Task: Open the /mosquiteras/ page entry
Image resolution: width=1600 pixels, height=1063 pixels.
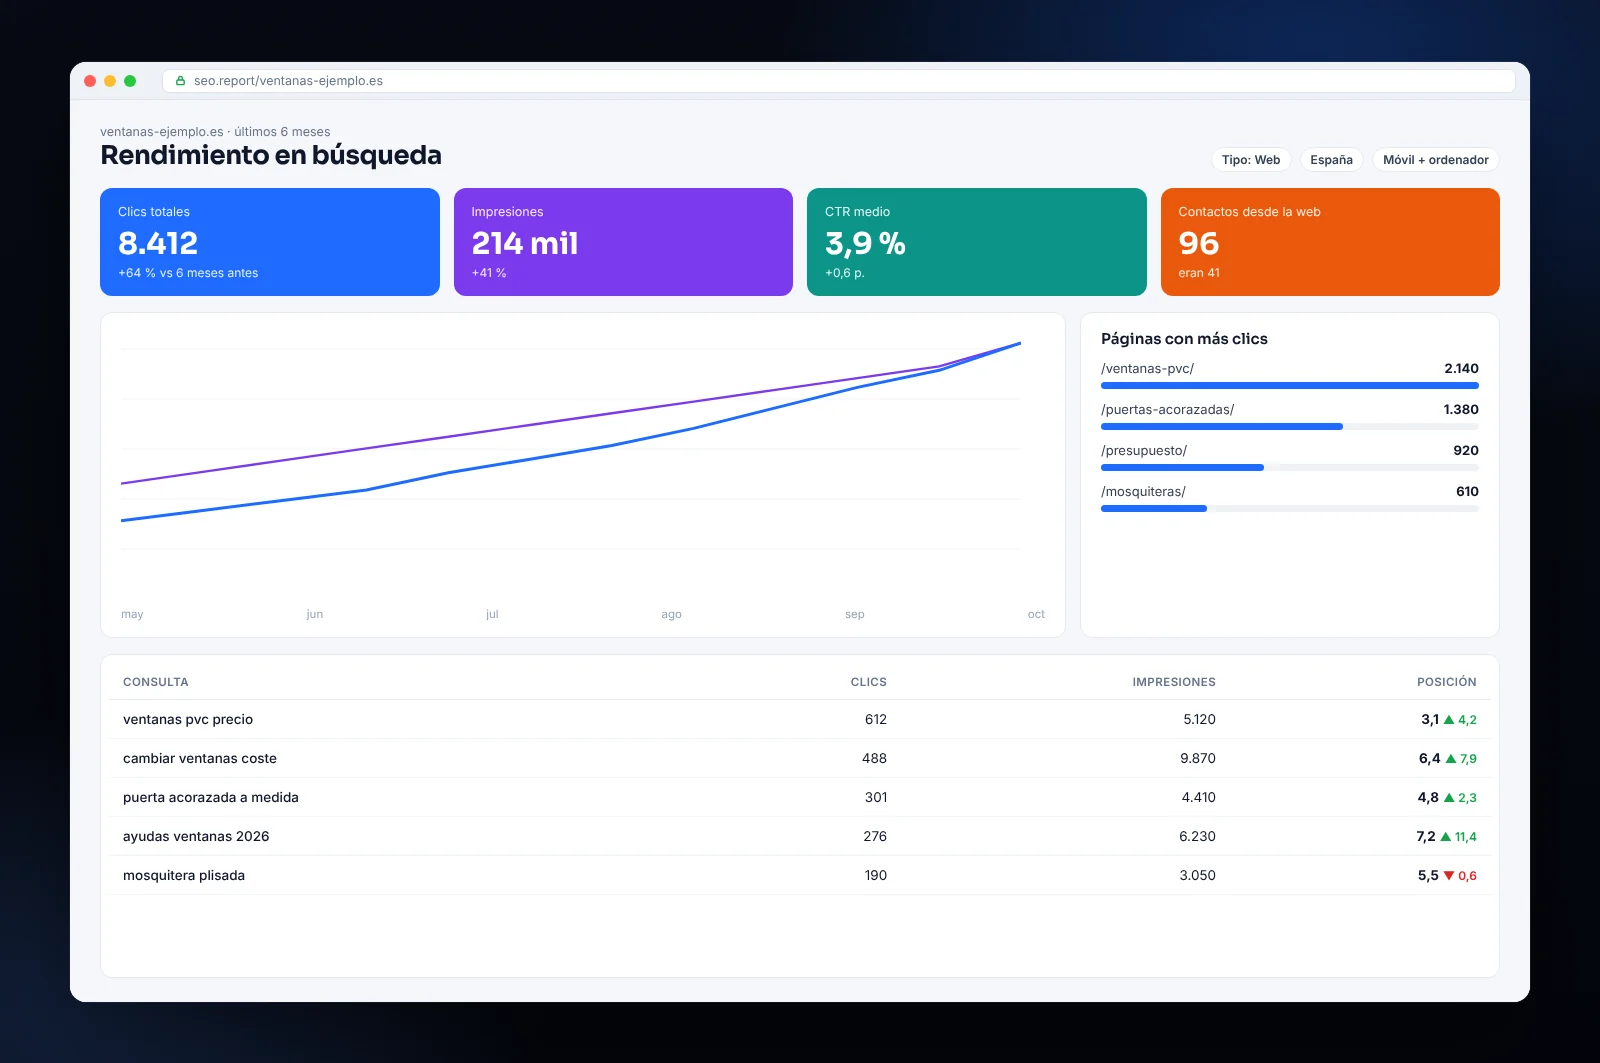Action: coord(1143,492)
